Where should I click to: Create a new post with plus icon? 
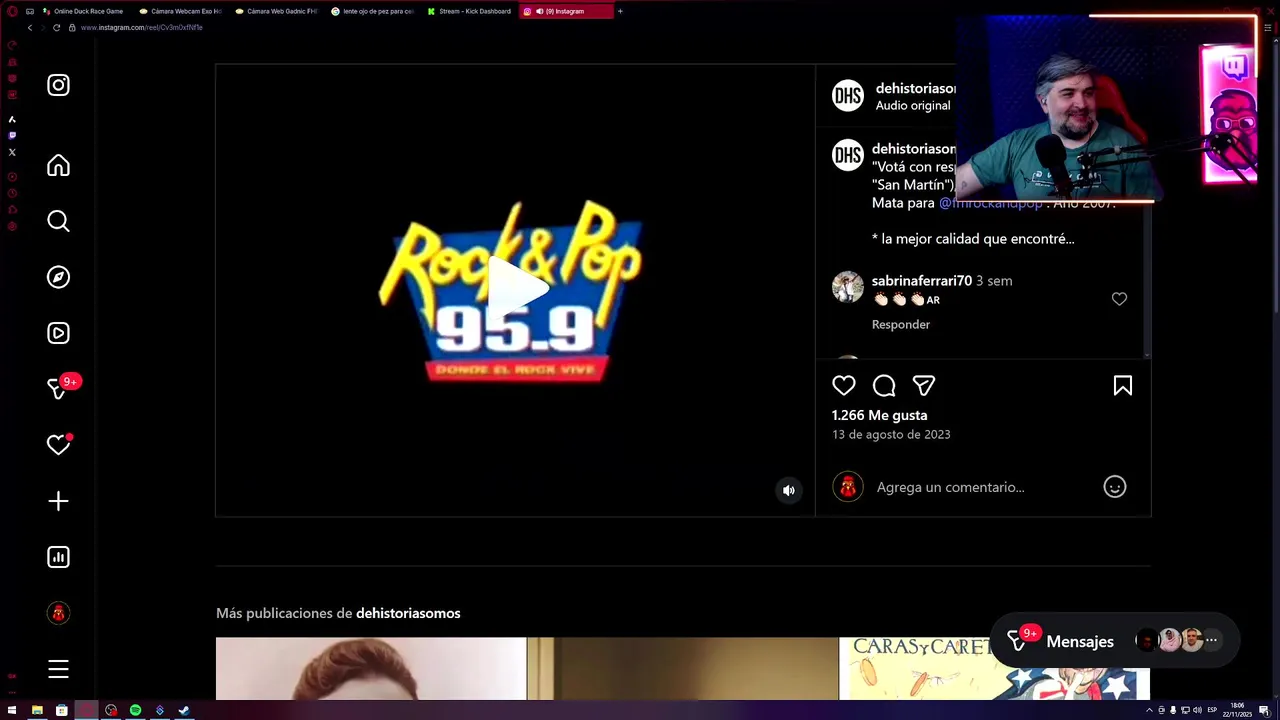58,501
